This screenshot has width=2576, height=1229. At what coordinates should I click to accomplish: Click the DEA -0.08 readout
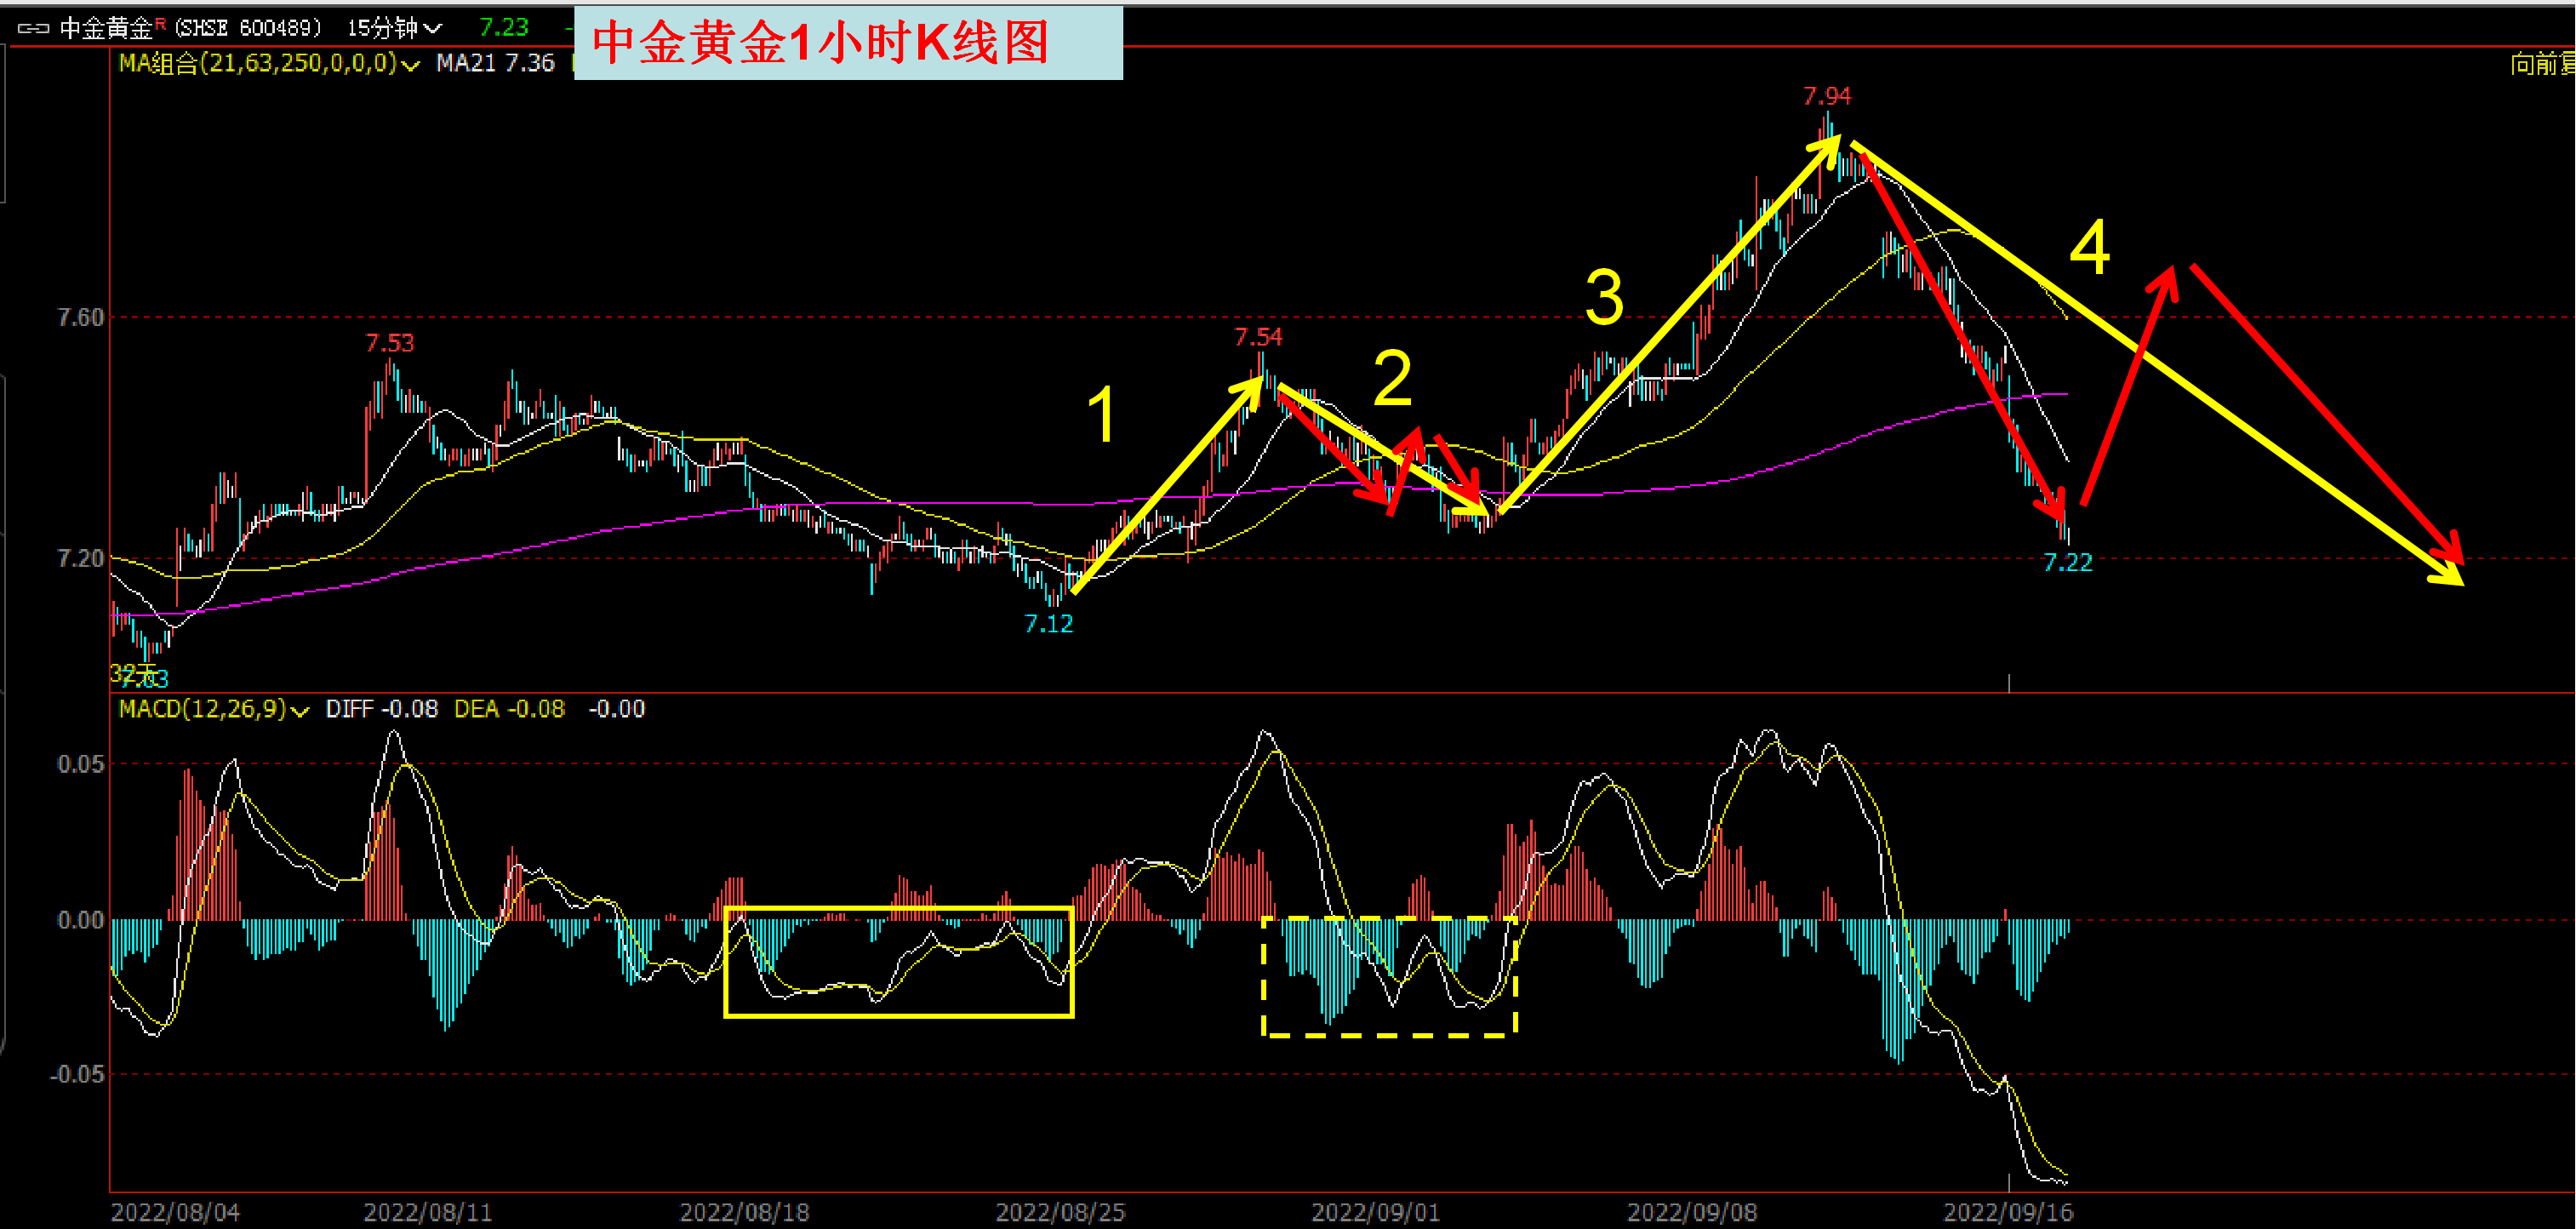click(509, 709)
